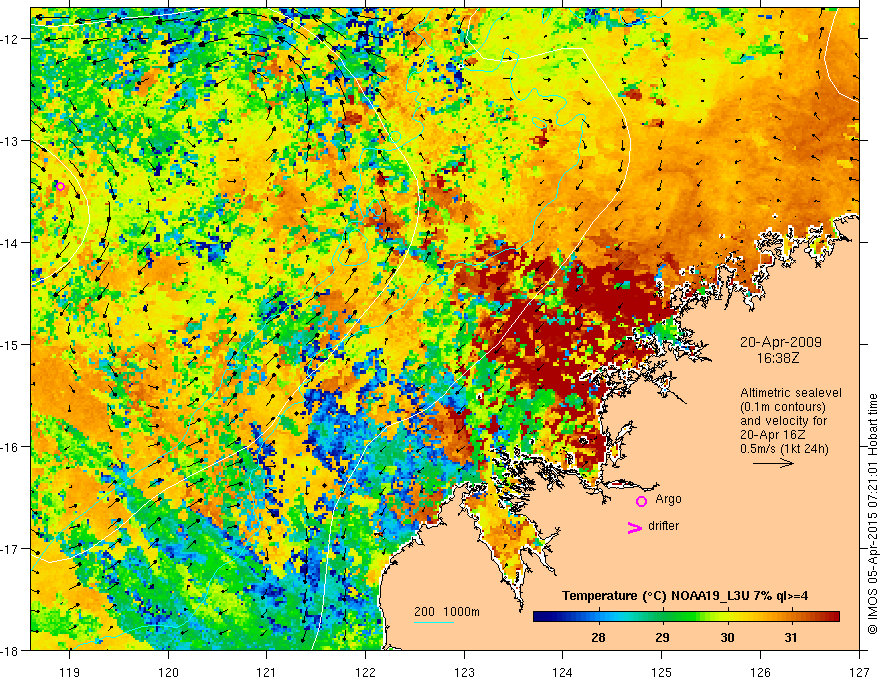Click the dark red end of temperature scale
Image resolution: width=880 pixels, height=680 pixels.
tap(833, 616)
